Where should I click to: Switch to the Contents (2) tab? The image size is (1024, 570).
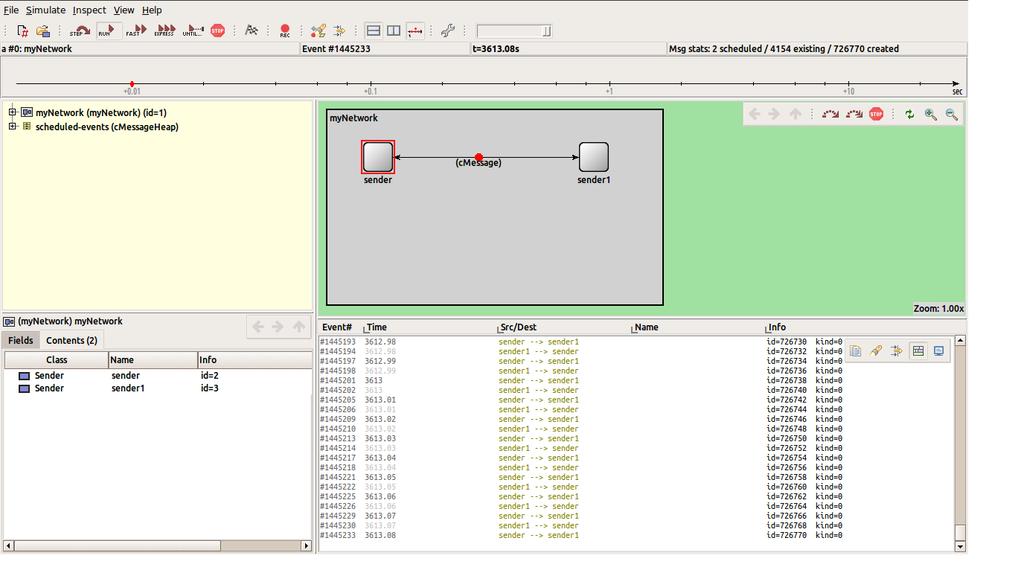coord(72,340)
